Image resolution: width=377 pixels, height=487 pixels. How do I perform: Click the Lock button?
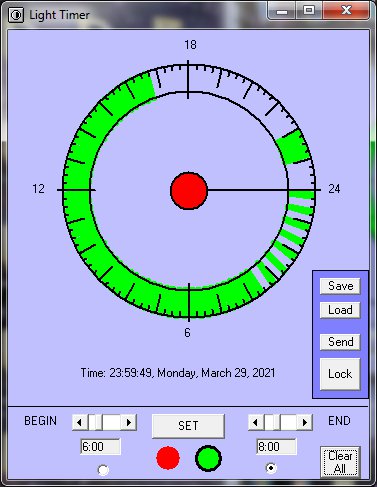(x=340, y=374)
